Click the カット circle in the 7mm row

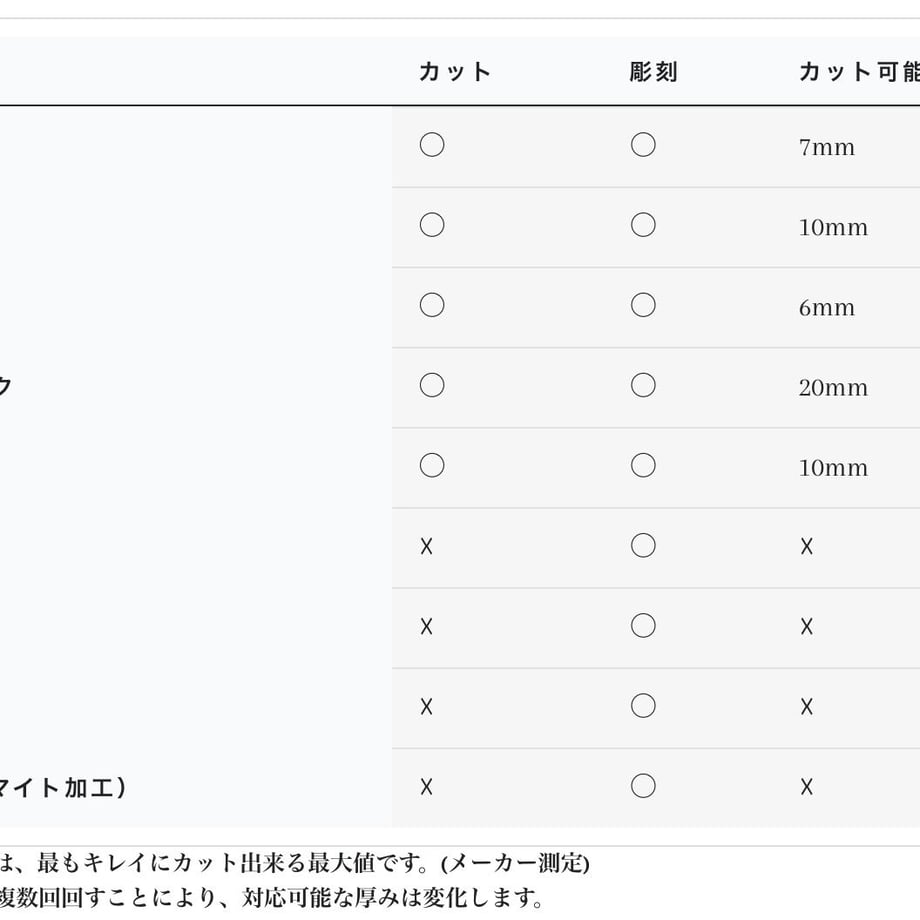(432, 144)
